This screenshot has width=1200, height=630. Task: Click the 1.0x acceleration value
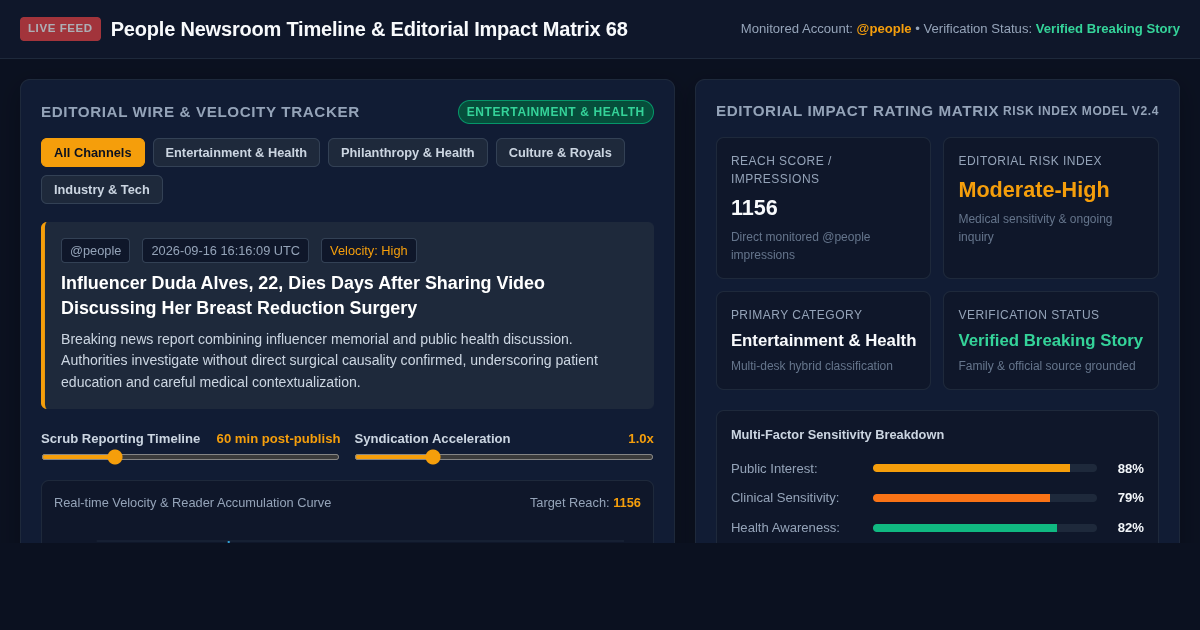tap(641, 438)
